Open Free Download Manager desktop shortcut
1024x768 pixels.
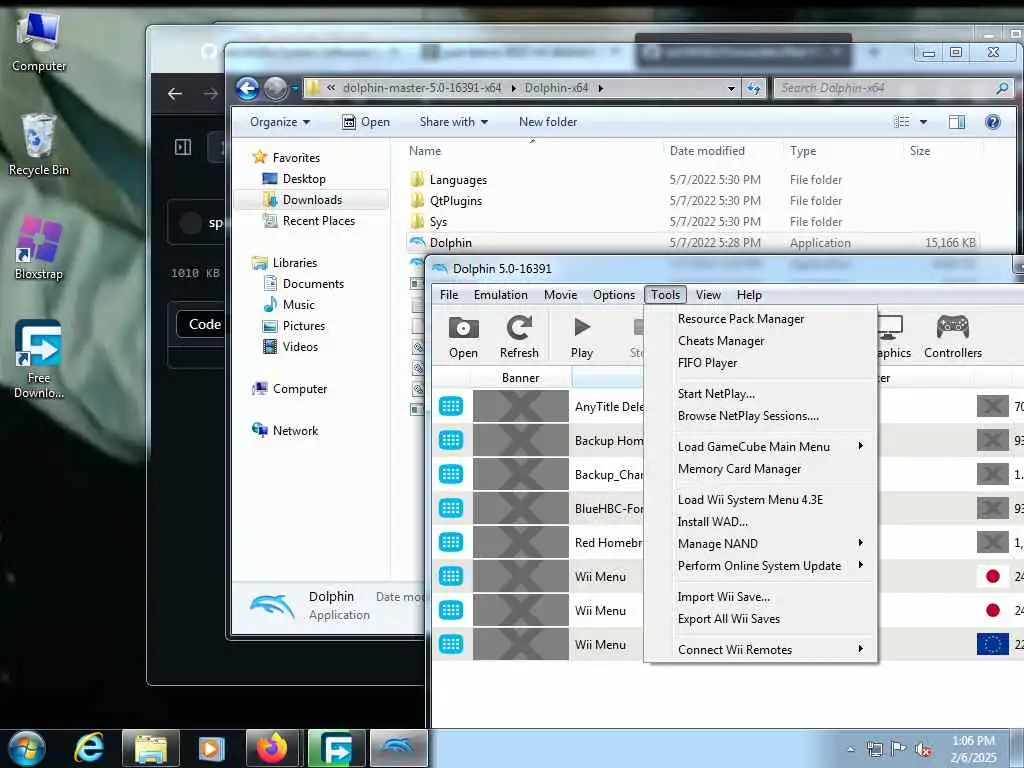[x=39, y=359]
